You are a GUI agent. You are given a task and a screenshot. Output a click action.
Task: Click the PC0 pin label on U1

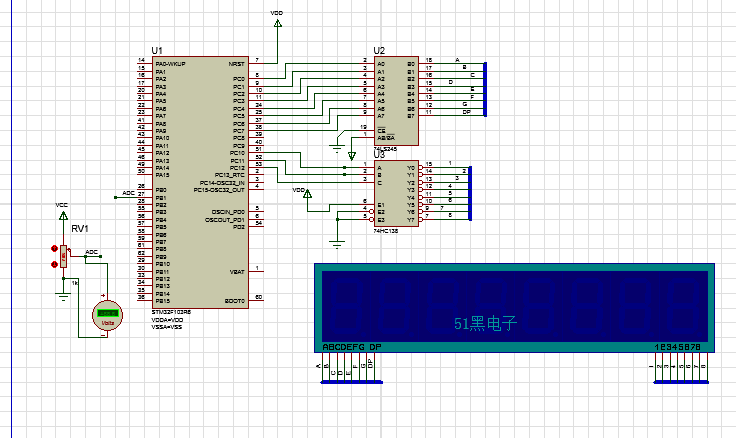coord(238,79)
